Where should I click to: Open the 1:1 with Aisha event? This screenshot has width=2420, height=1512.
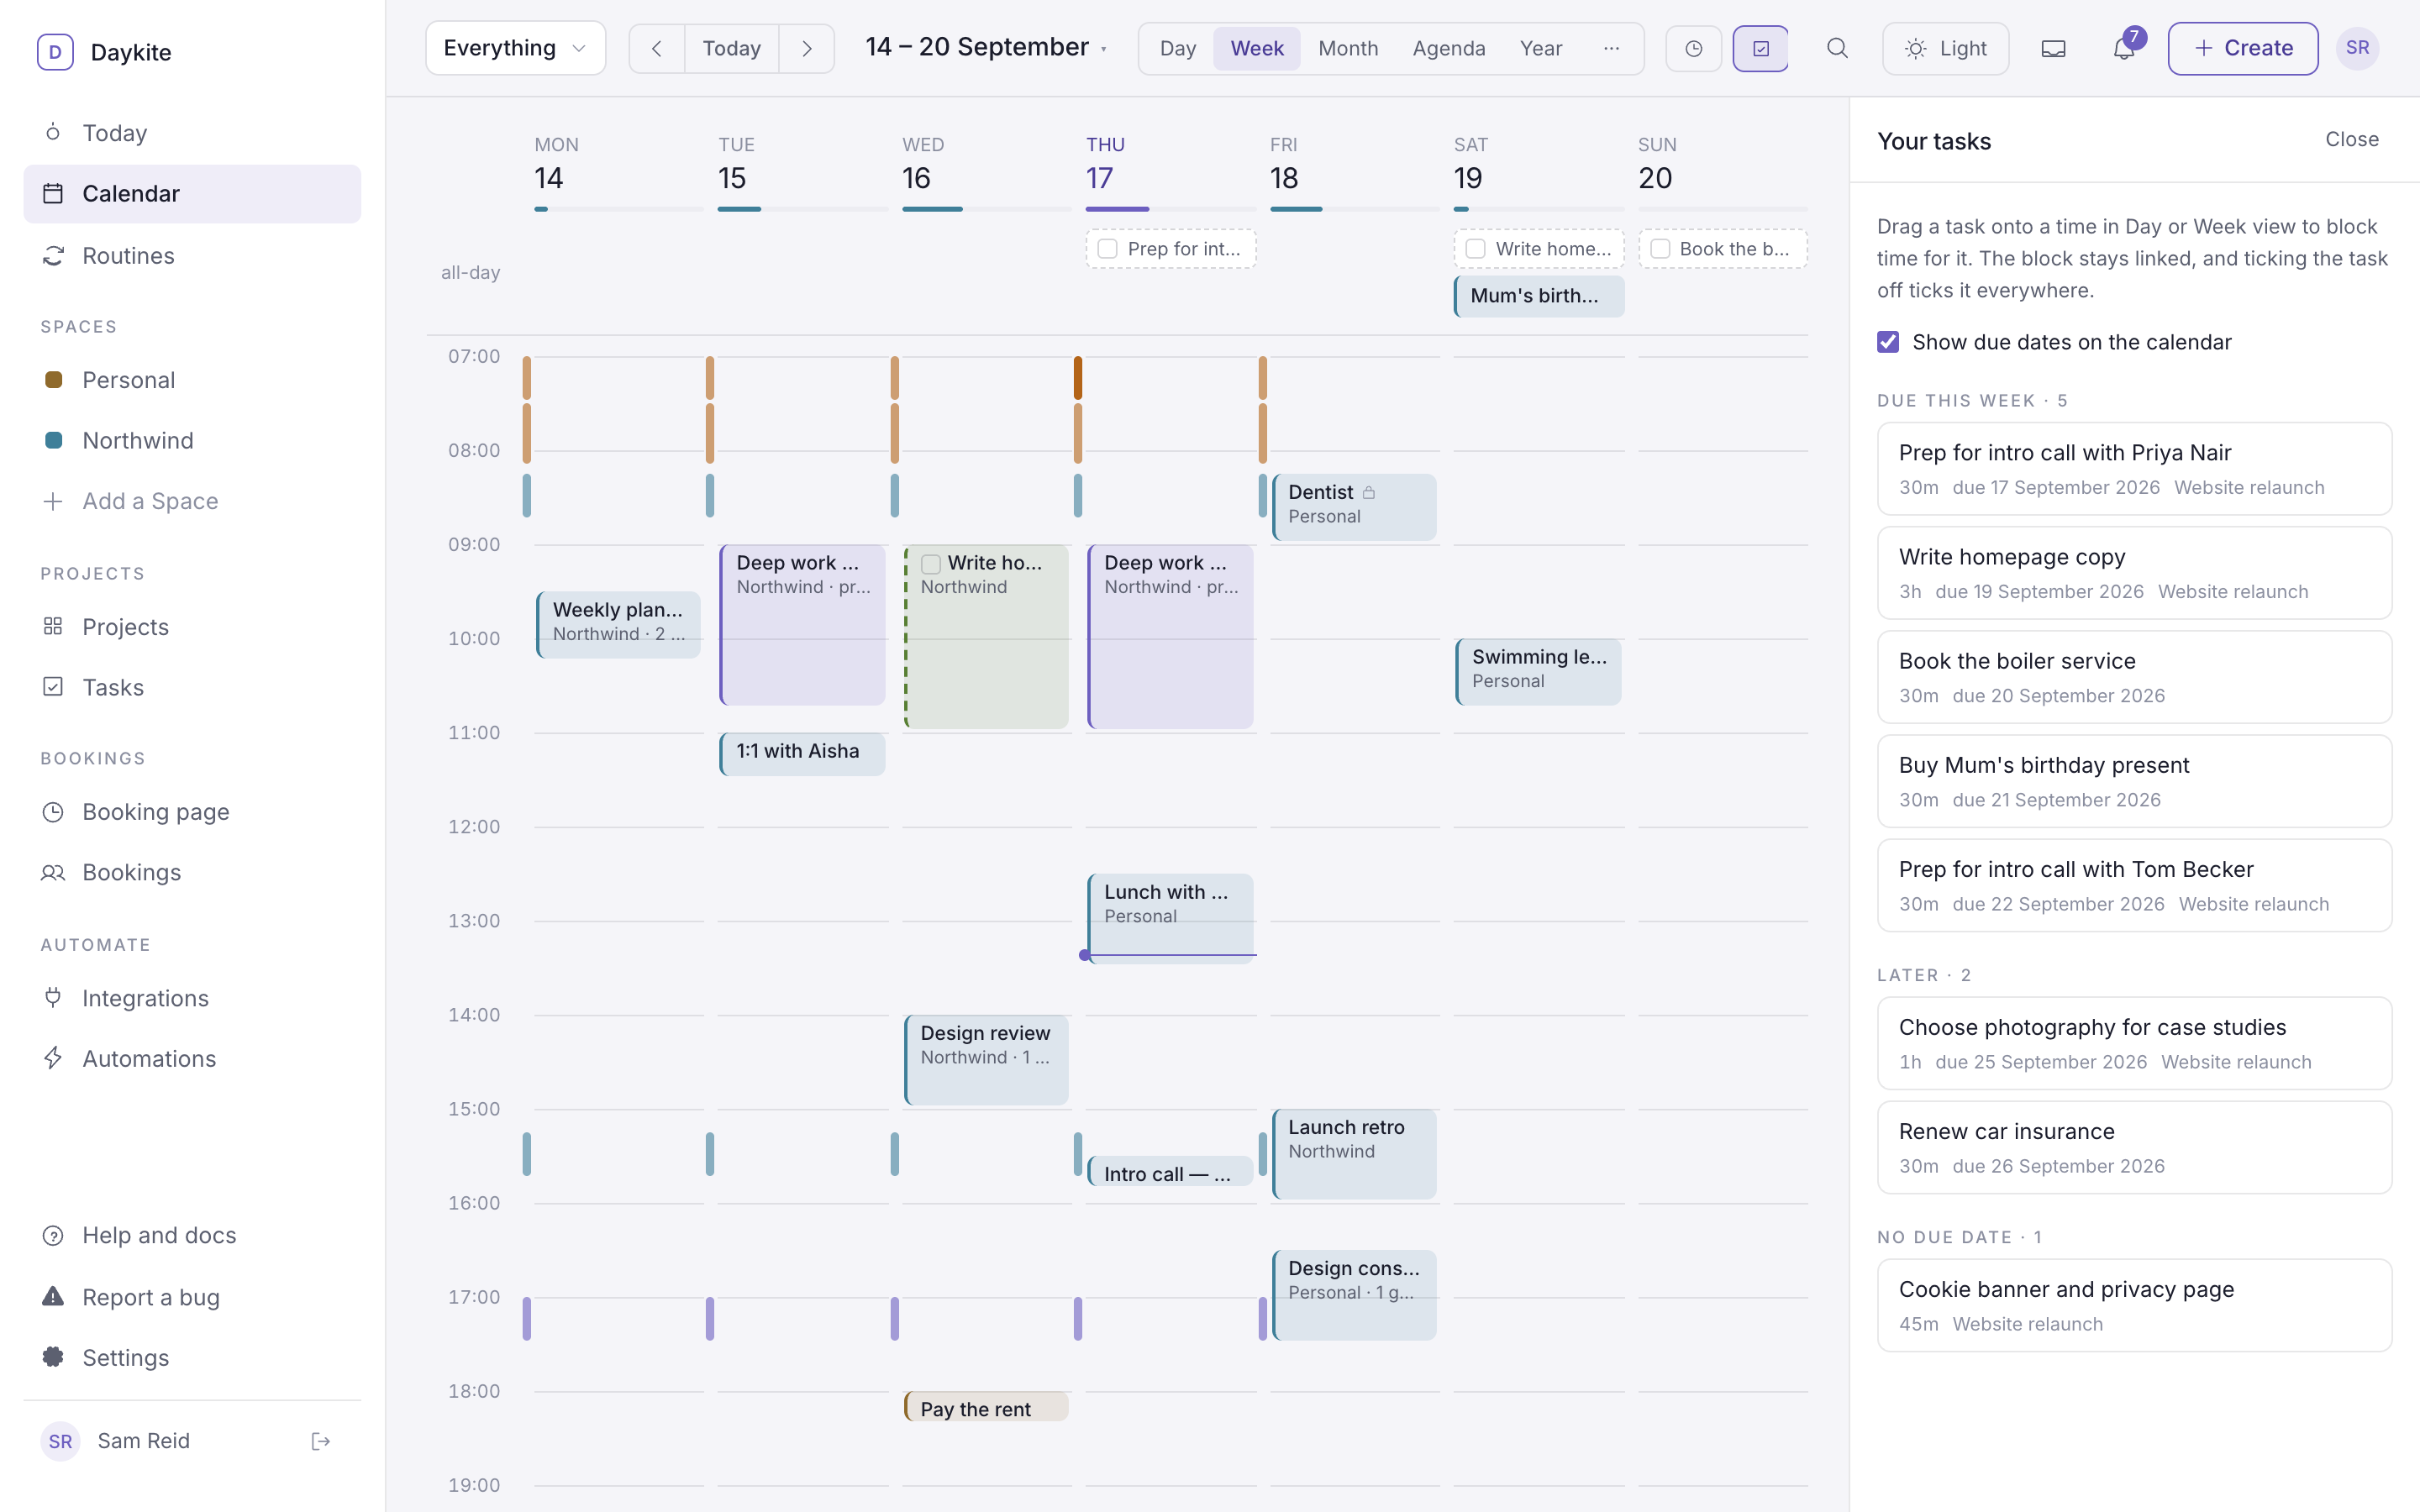click(x=802, y=754)
